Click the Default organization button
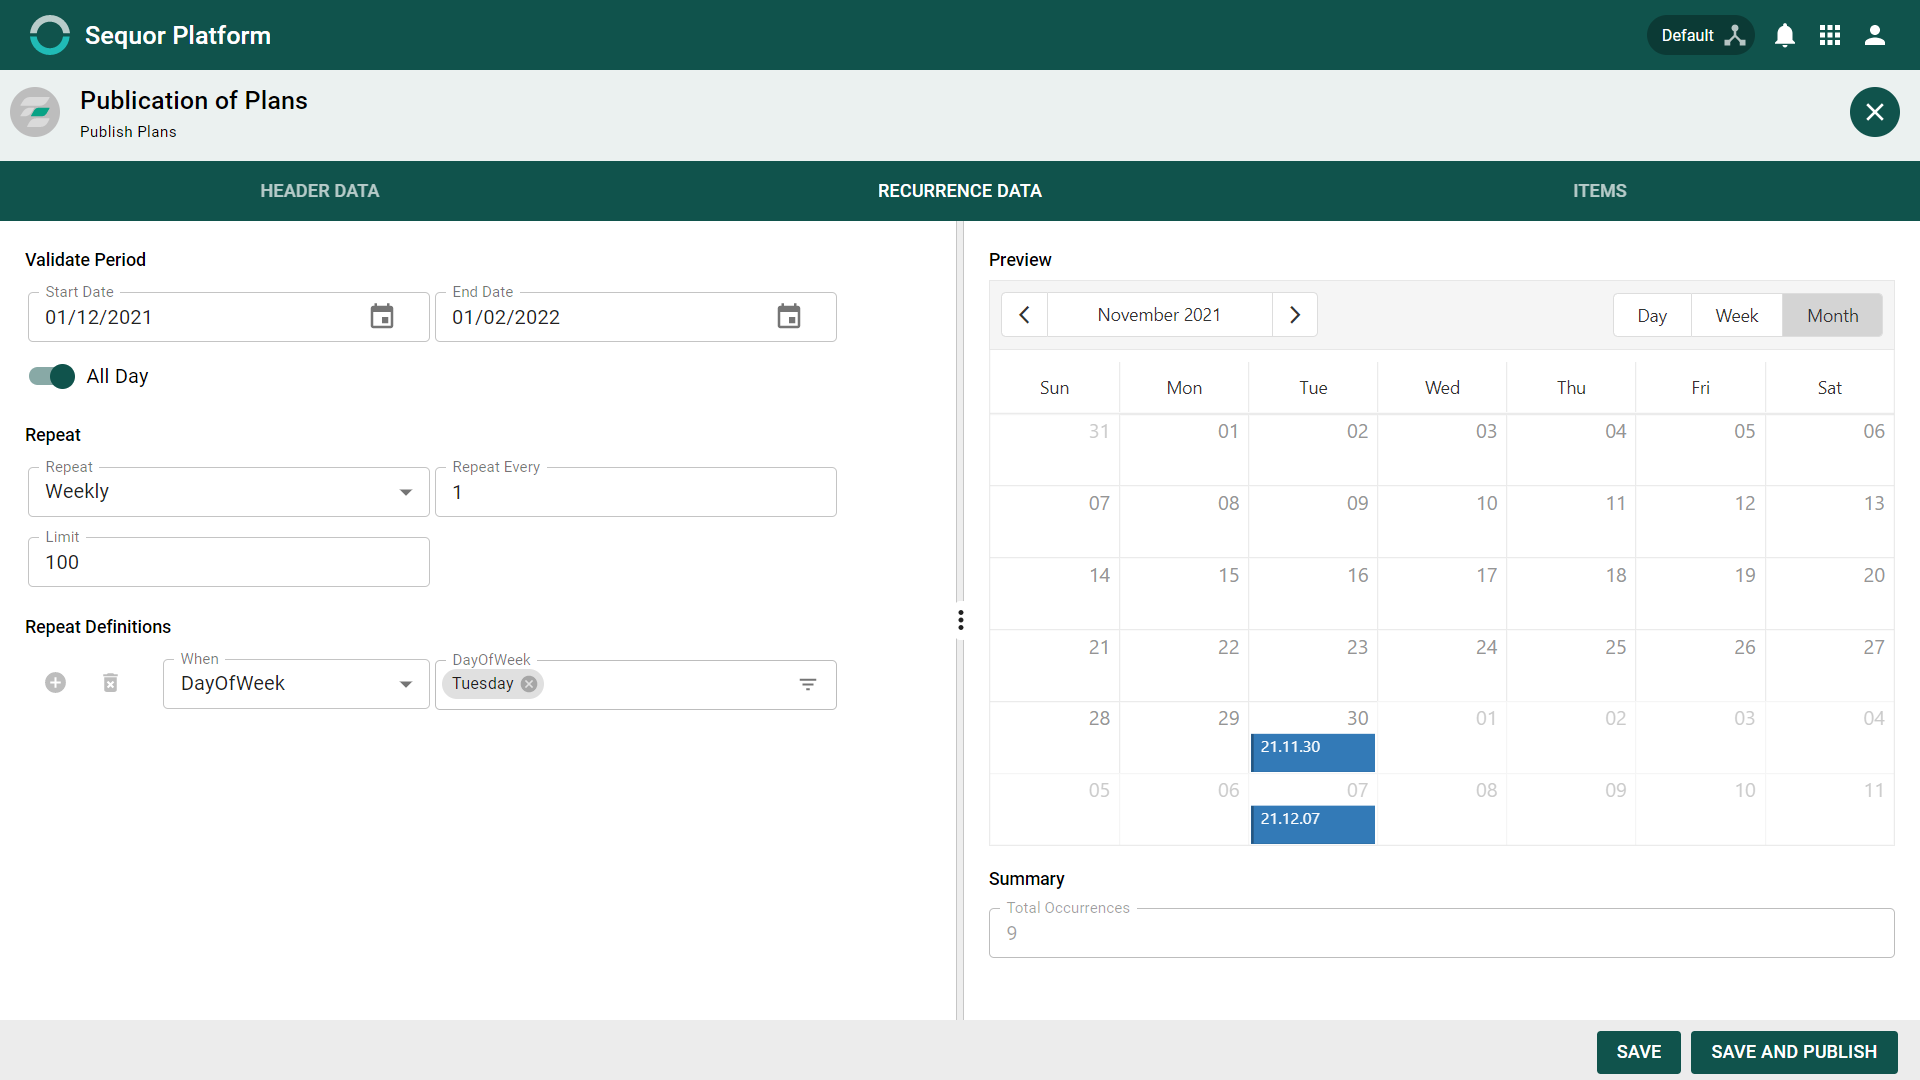Screen dimensions: 1920x1080 point(1701,35)
